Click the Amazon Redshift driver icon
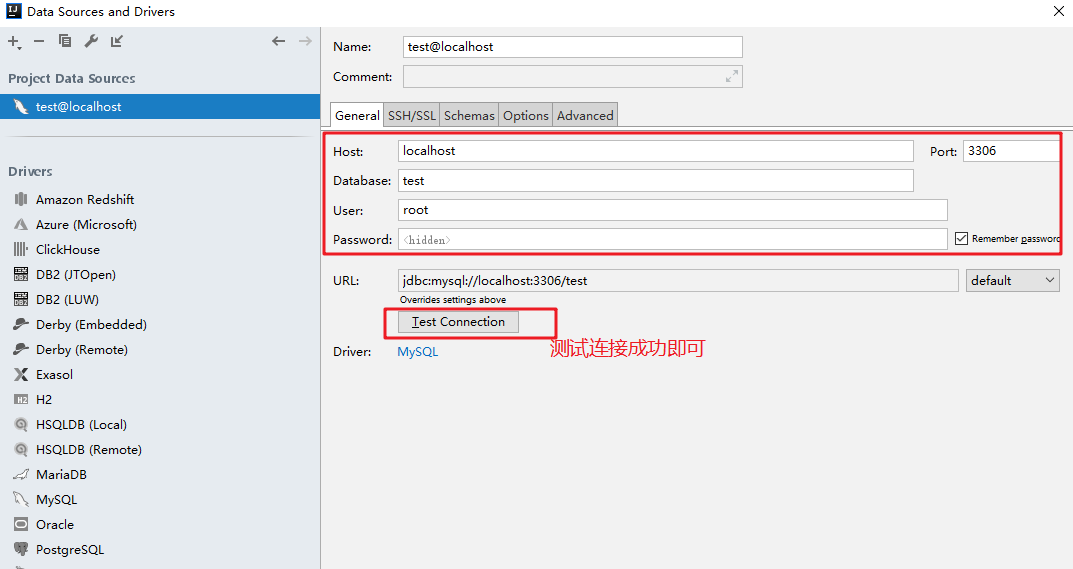This screenshot has height=569, width=1073. click(21, 199)
